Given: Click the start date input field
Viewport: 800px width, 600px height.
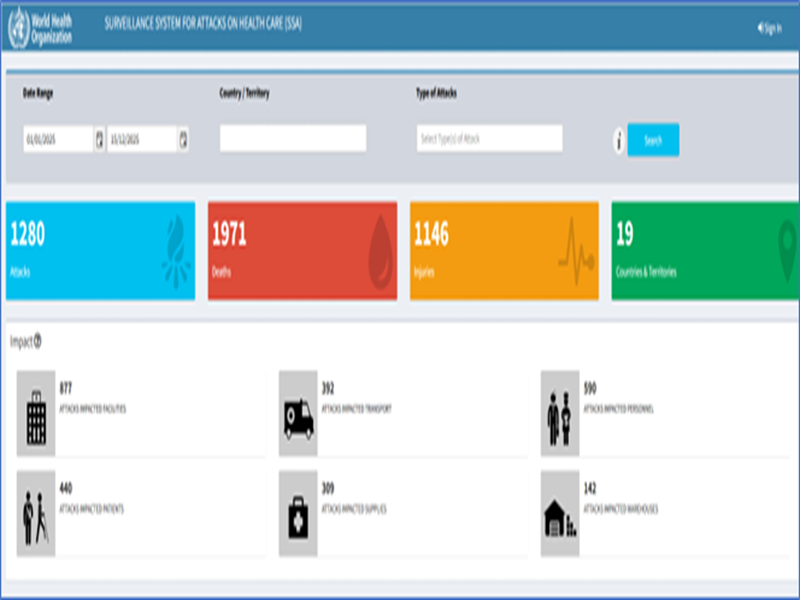Looking at the screenshot, I should pos(58,140).
